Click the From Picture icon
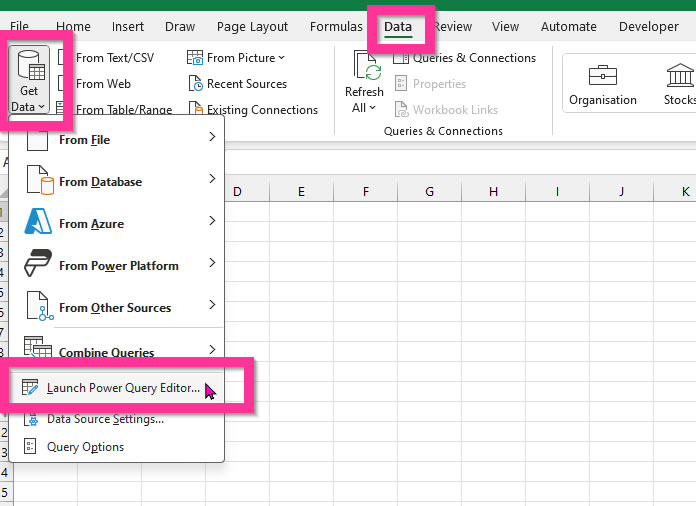696x506 pixels. click(x=194, y=58)
